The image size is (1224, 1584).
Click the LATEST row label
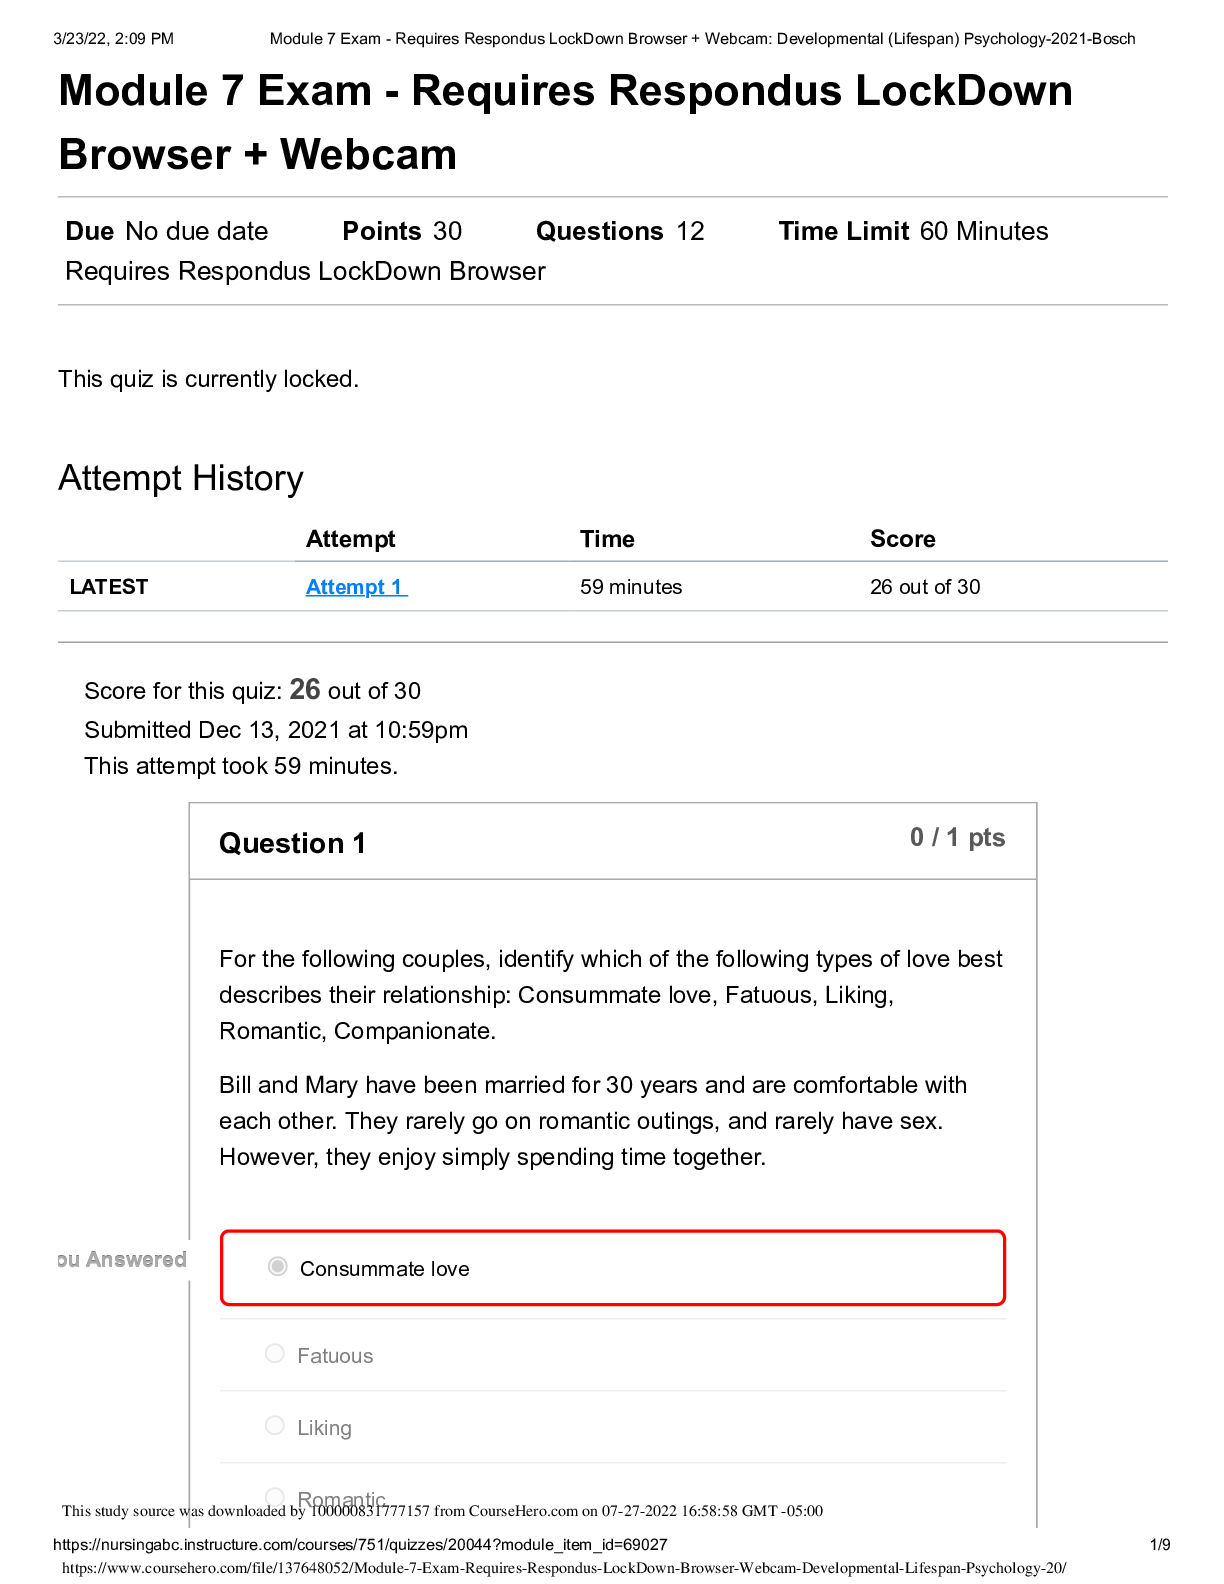109,587
